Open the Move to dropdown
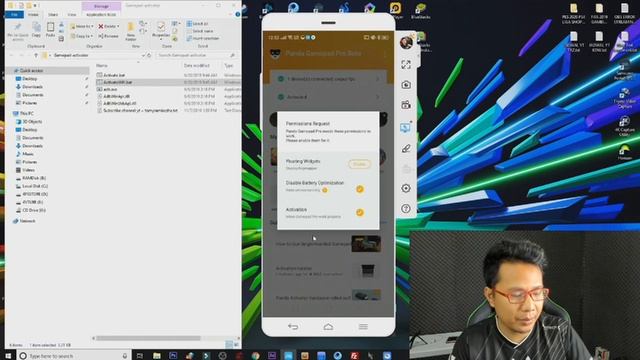 tap(82, 26)
